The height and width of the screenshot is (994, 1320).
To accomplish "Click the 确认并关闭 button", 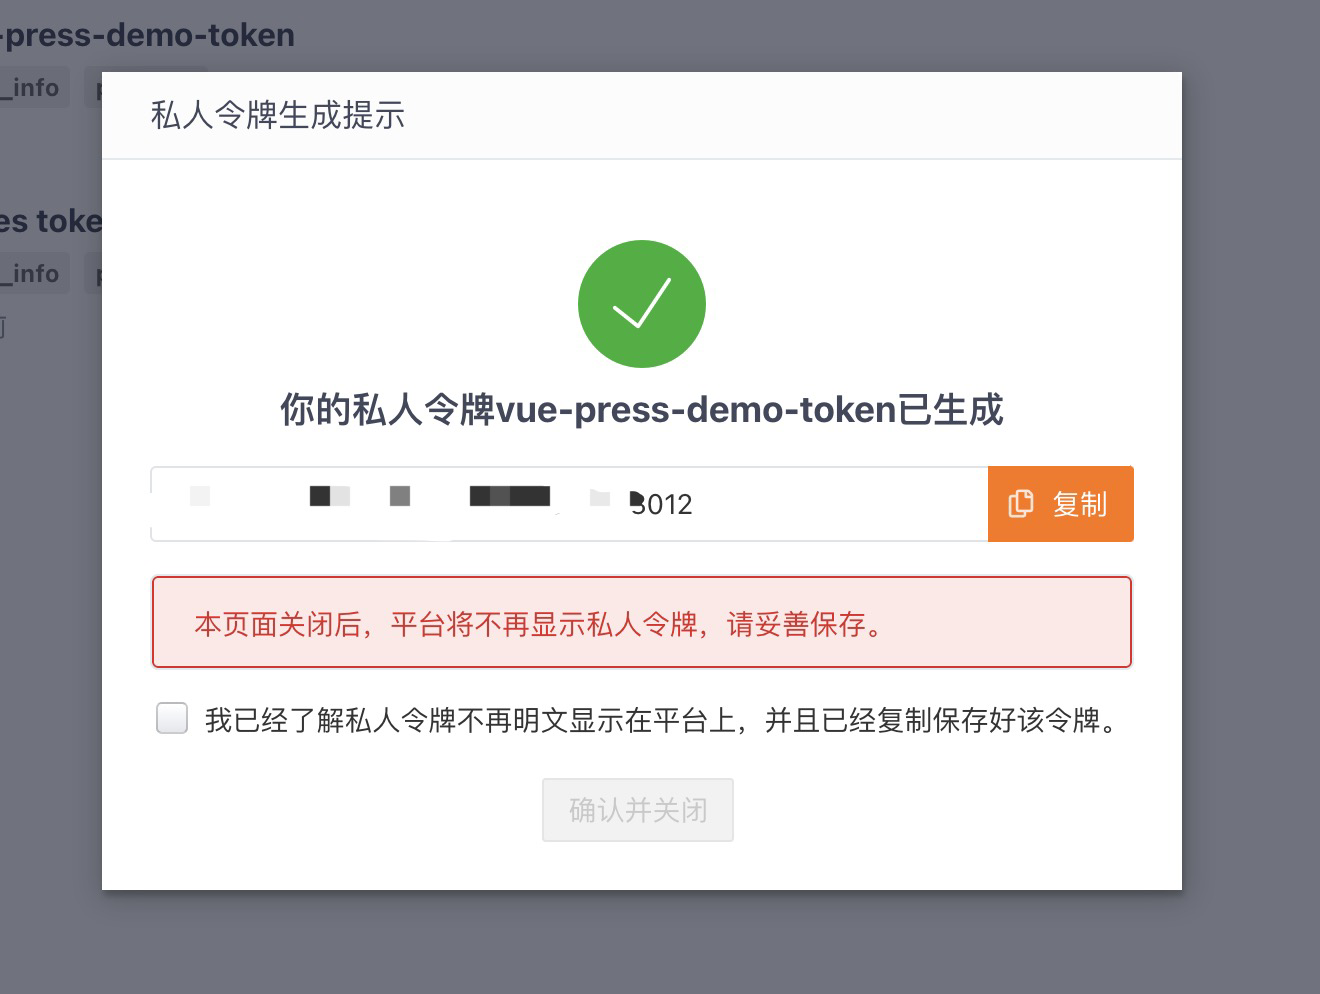I will click(638, 810).
